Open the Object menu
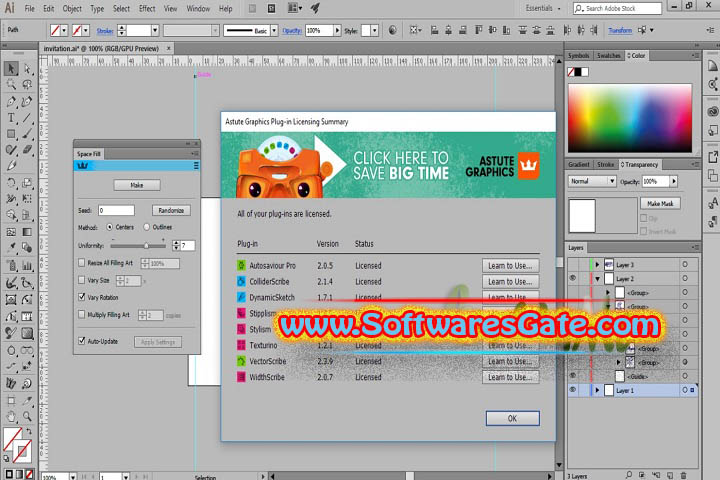The height and width of the screenshot is (480, 720). pyautogui.click(x=72, y=8)
